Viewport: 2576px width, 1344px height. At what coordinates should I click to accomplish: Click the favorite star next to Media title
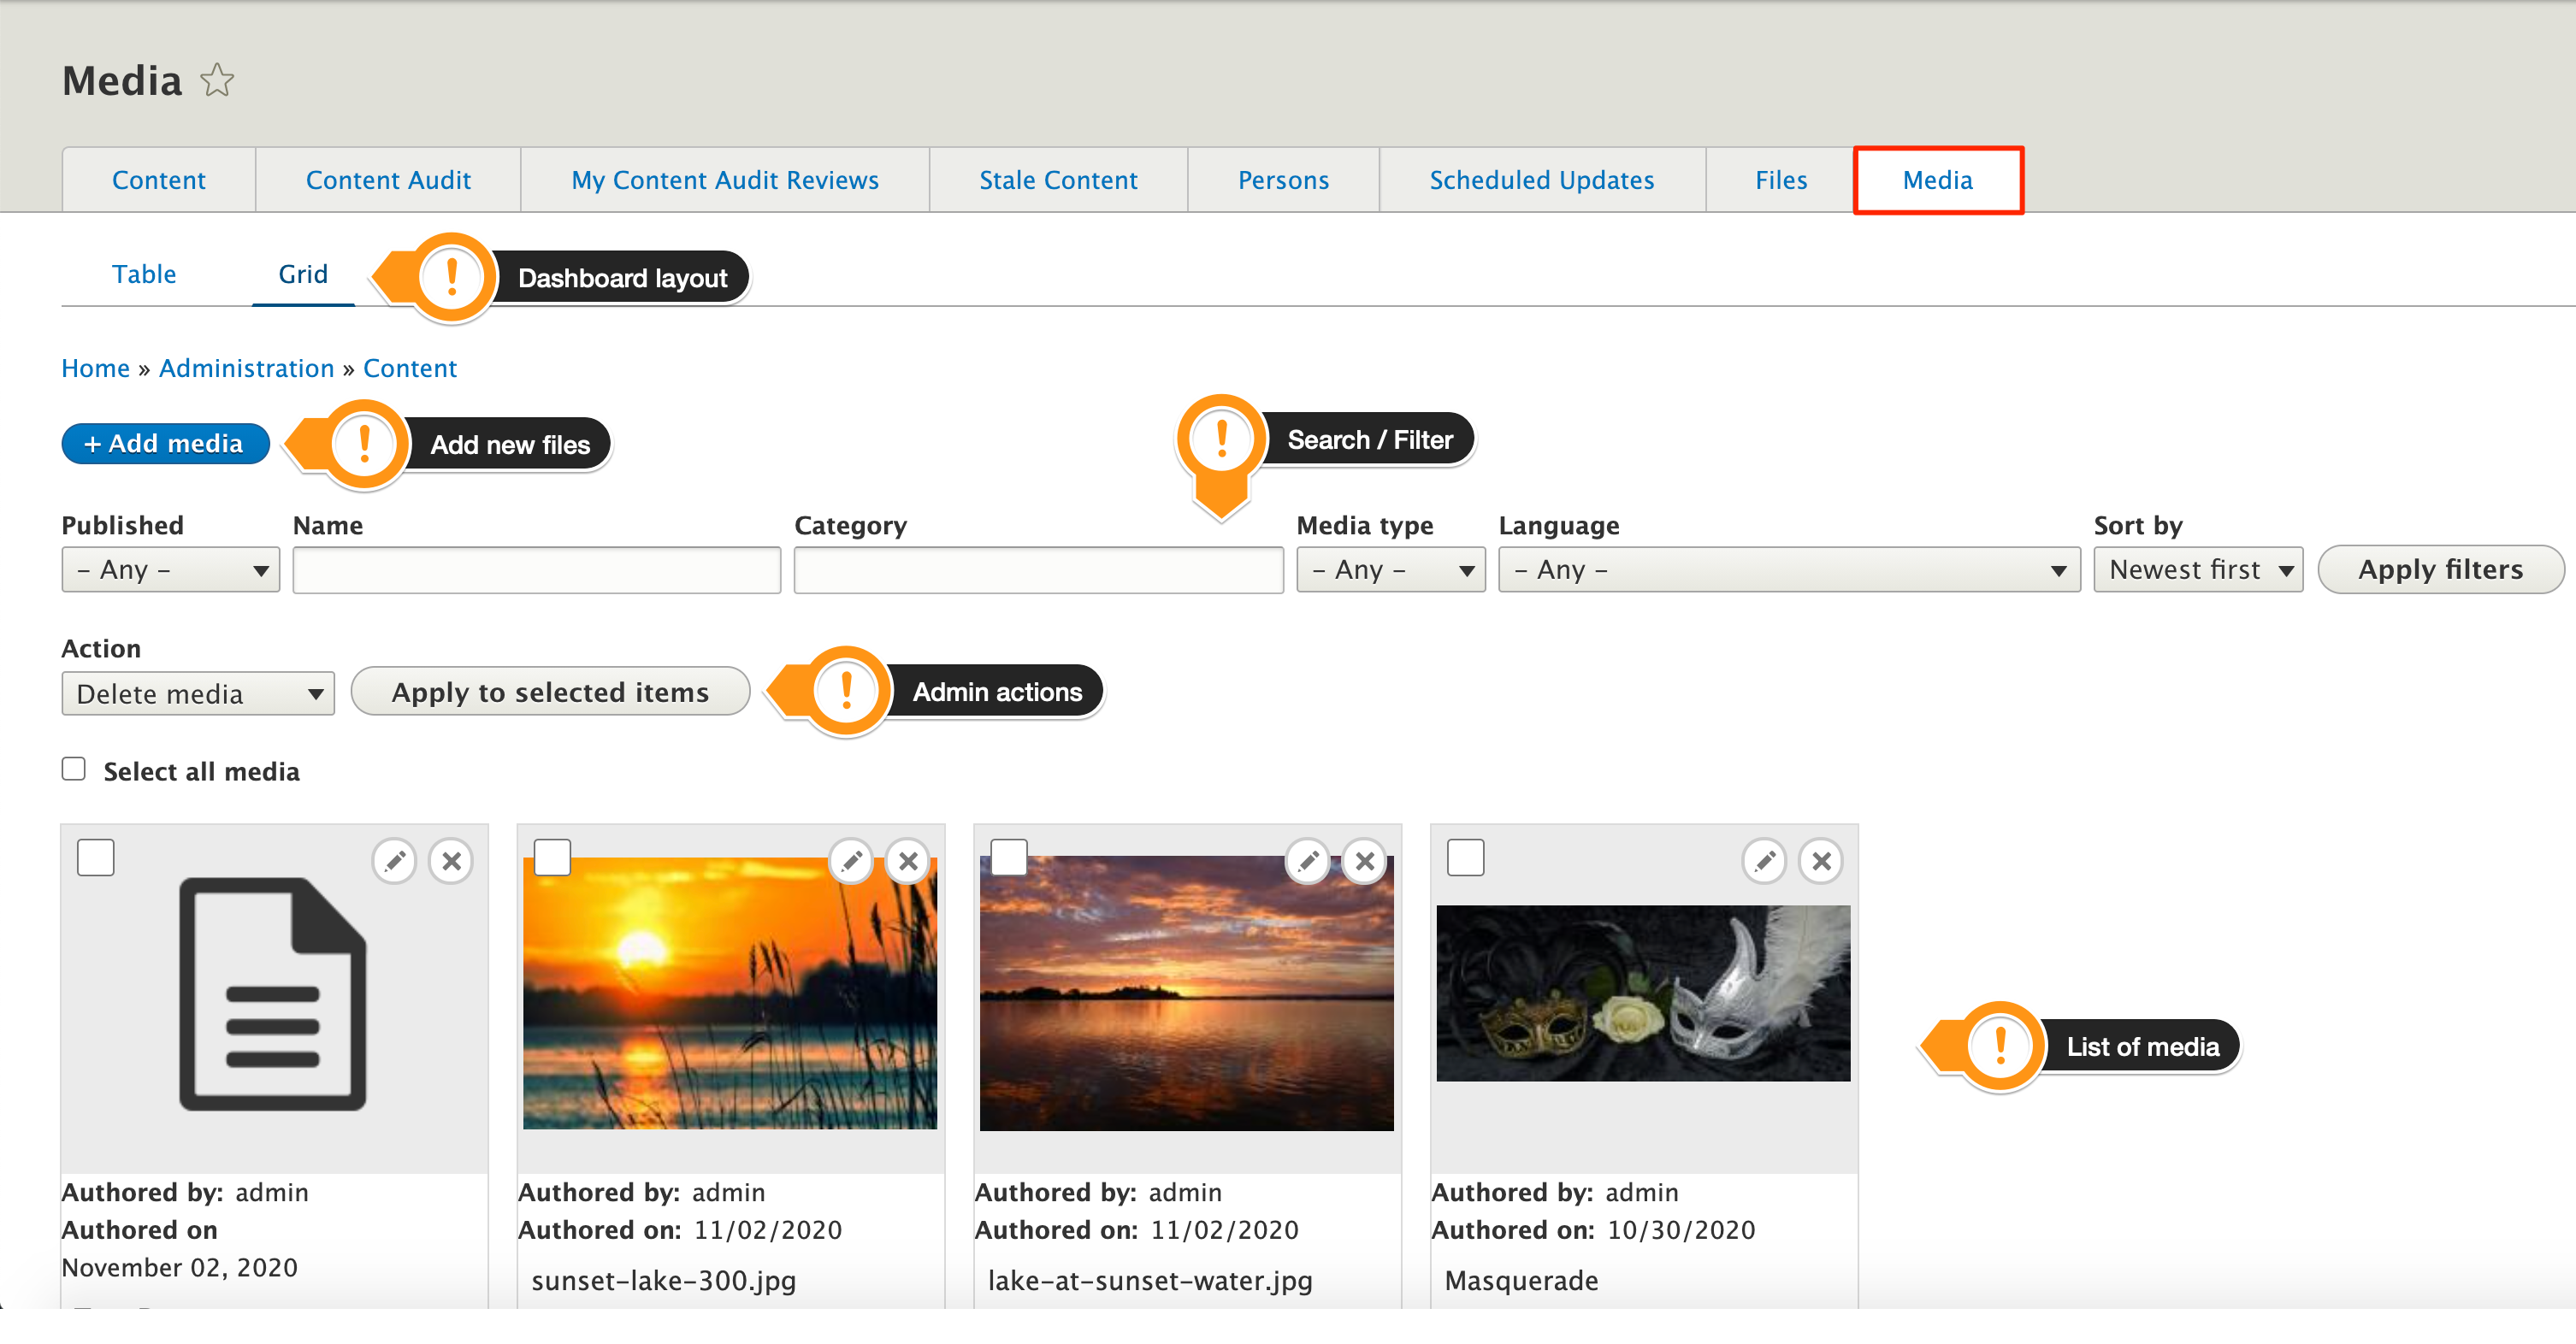click(x=217, y=80)
